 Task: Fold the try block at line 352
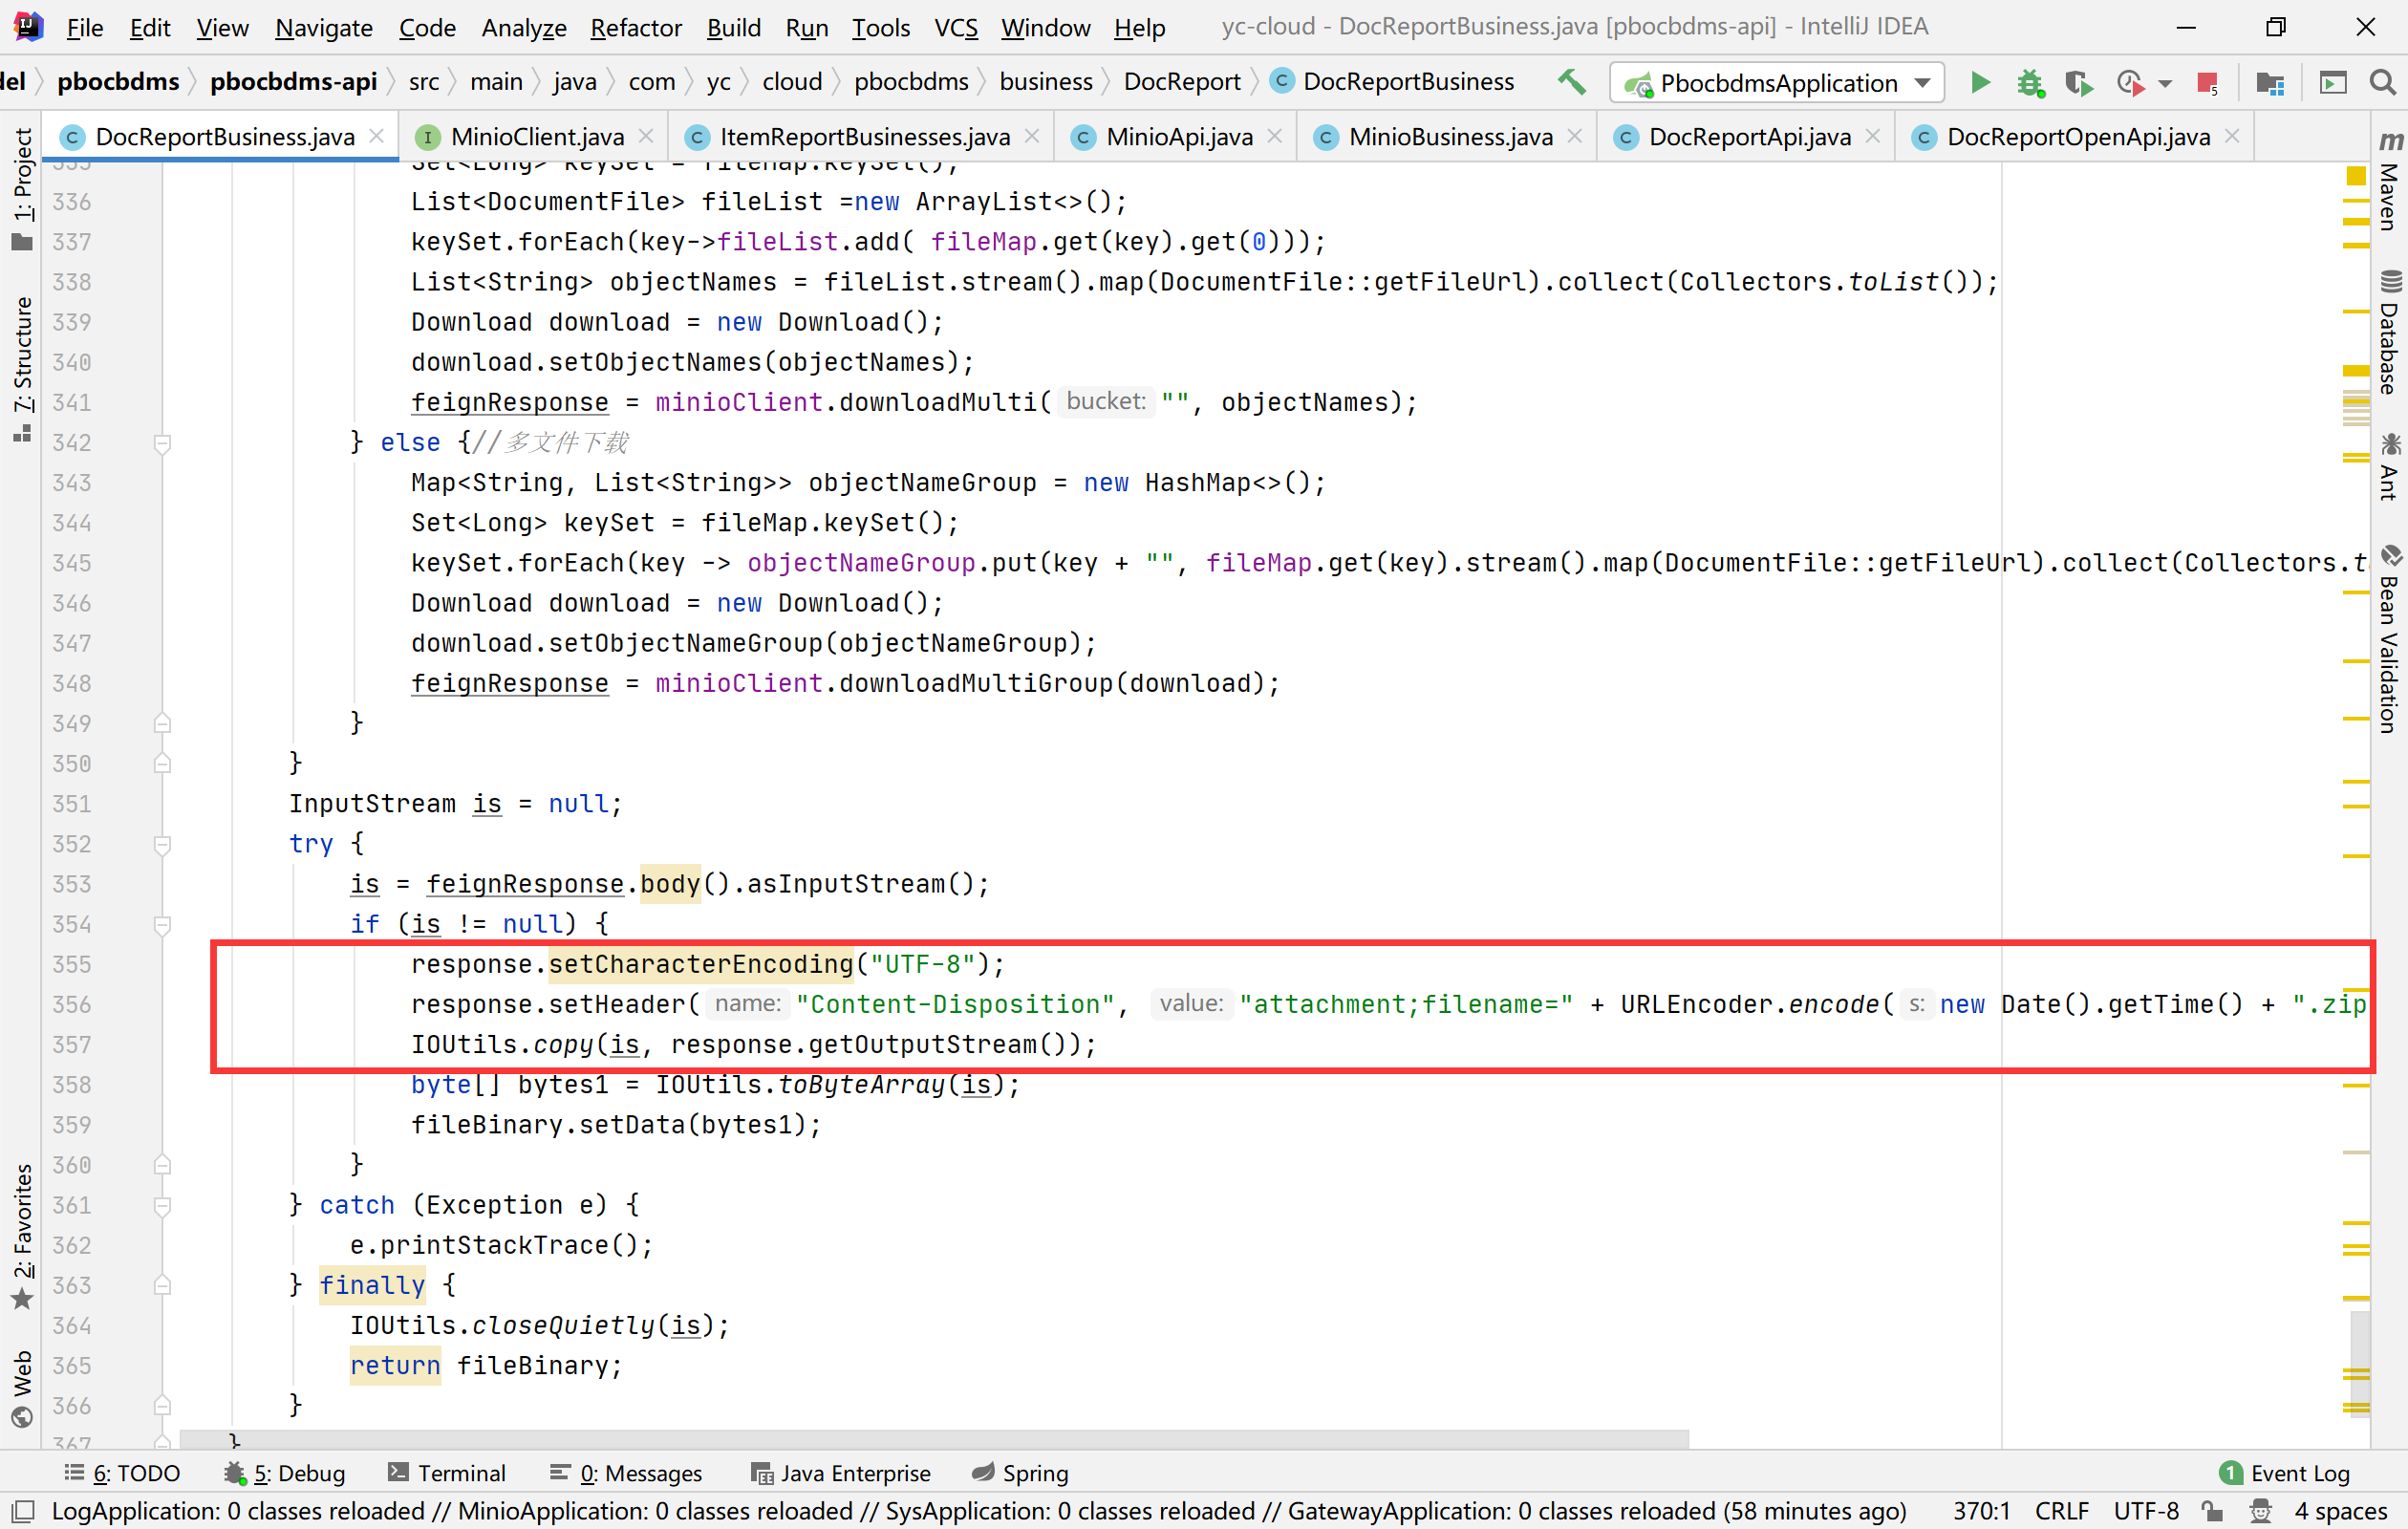(x=162, y=844)
